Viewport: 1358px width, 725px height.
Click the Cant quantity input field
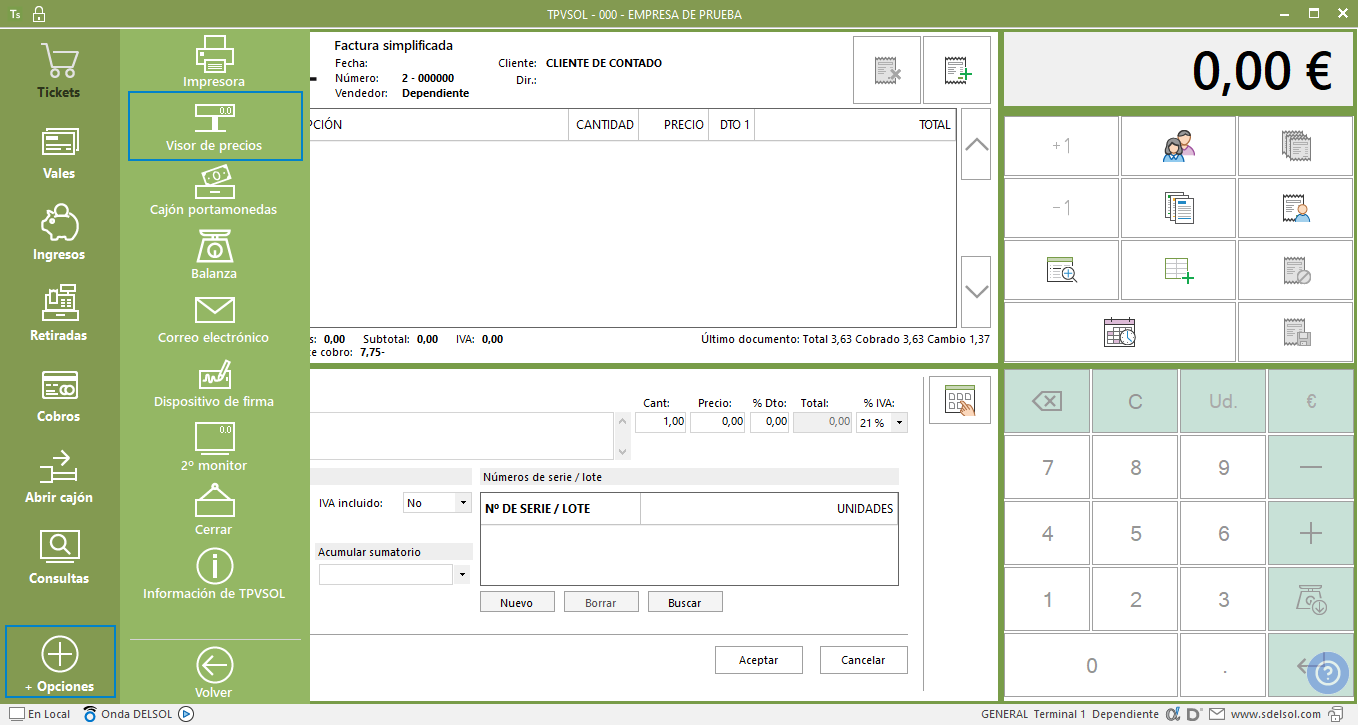tap(660, 422)
